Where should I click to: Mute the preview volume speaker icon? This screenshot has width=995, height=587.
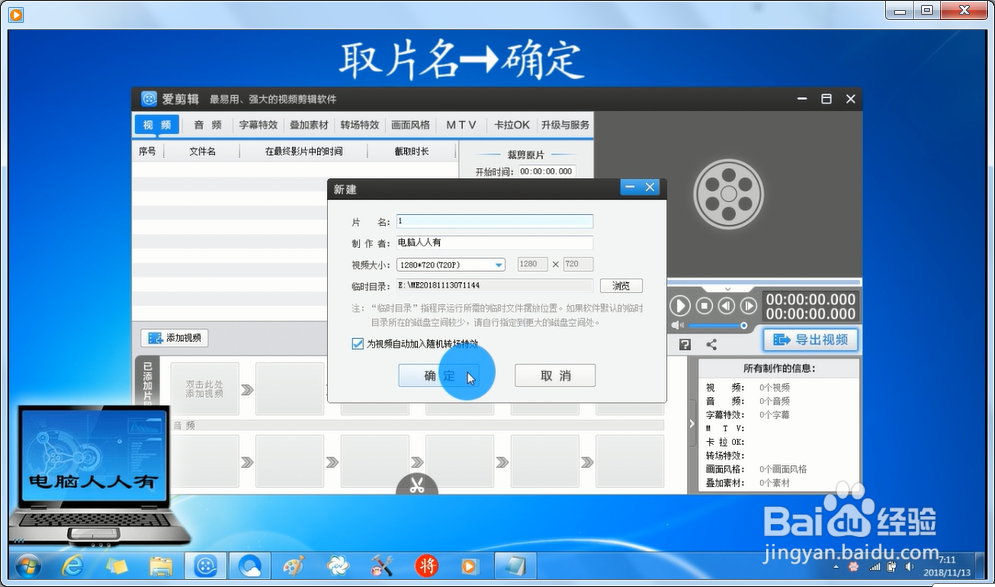click(678, 326)
